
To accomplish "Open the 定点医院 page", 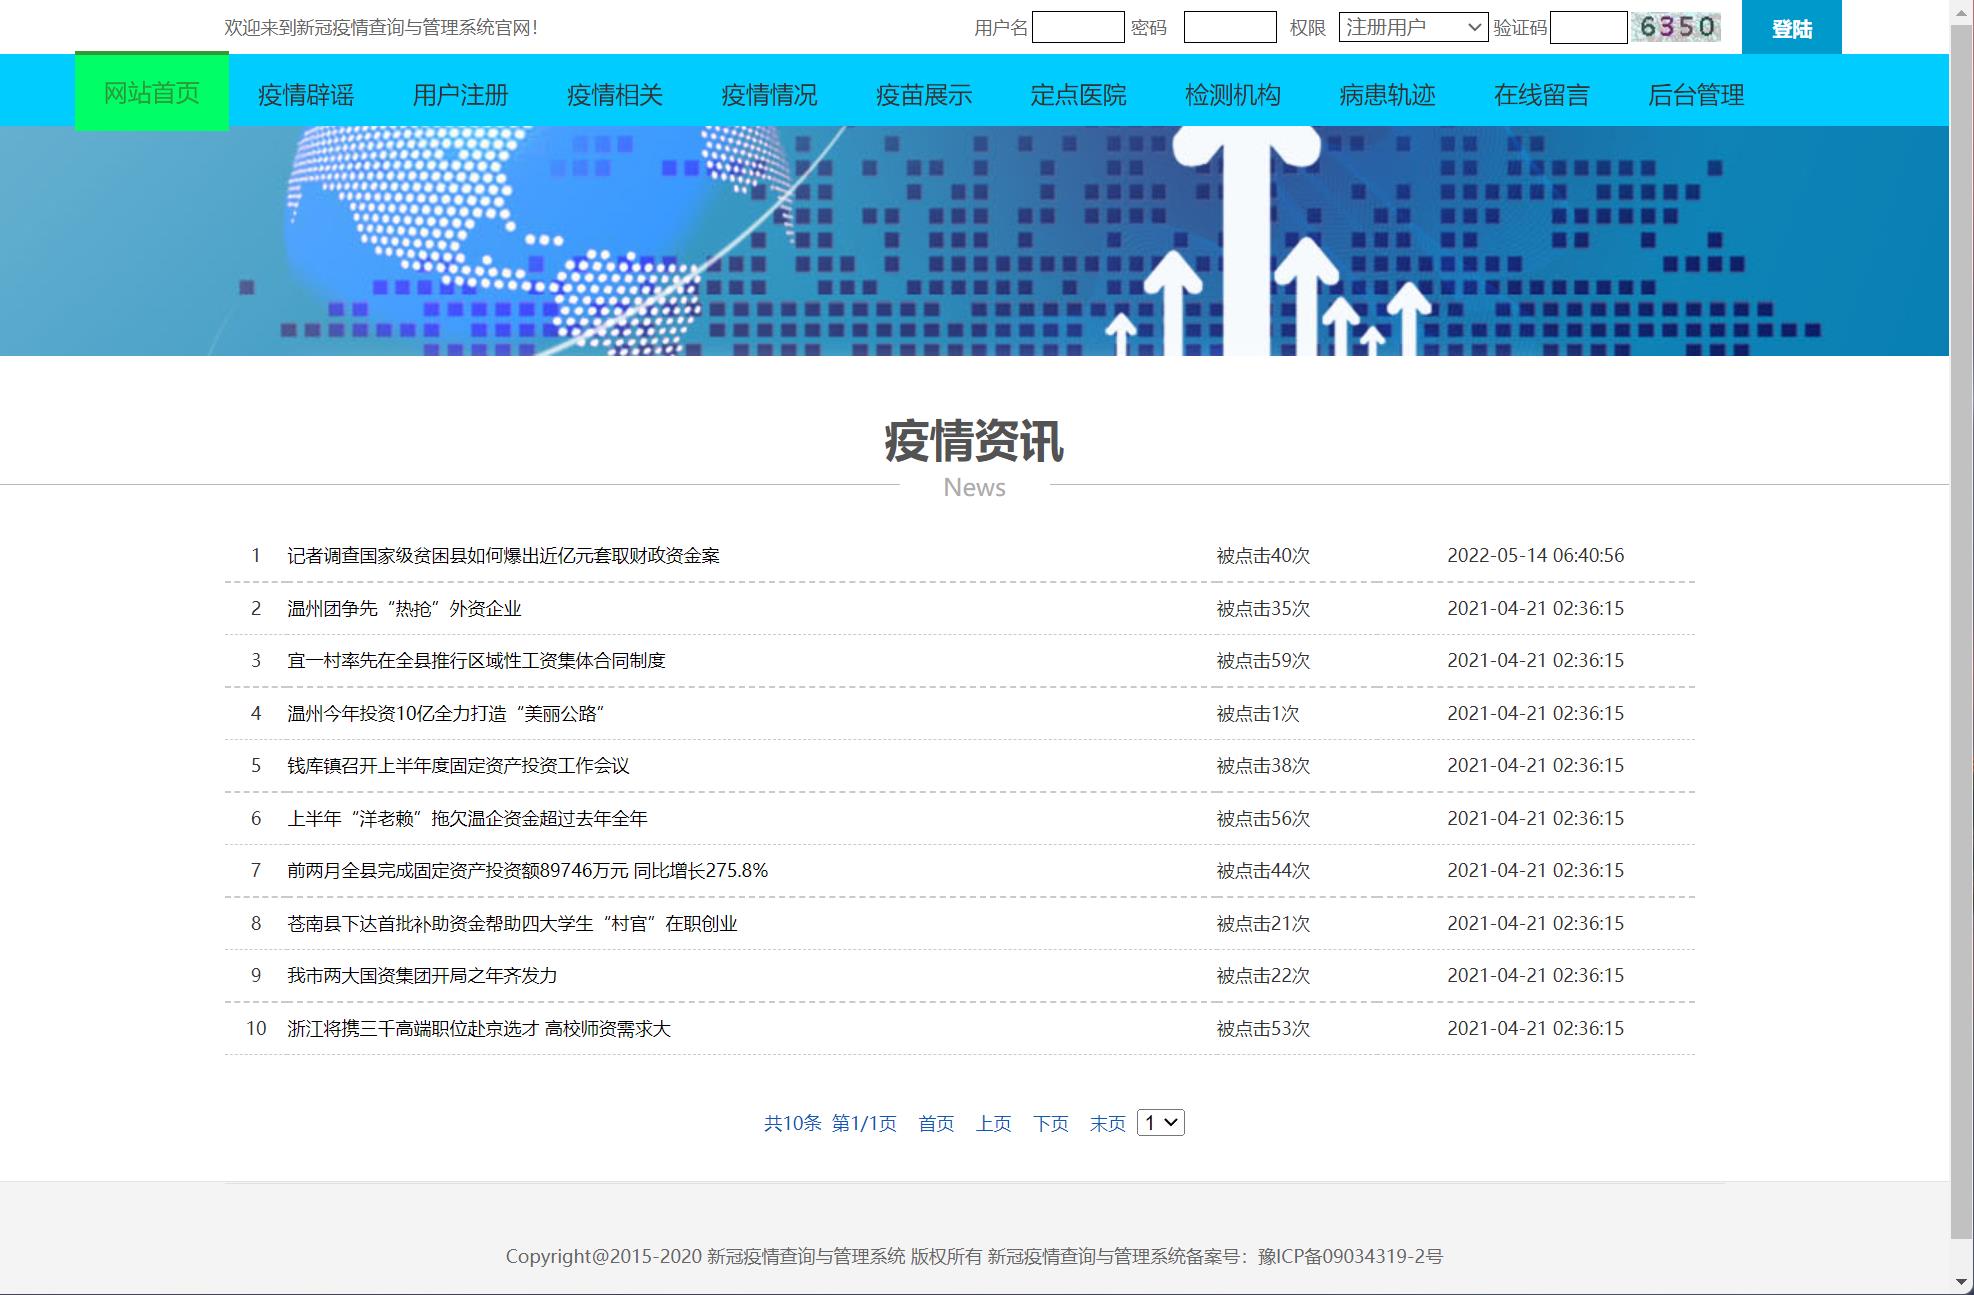I will [x=1077, y=95].
